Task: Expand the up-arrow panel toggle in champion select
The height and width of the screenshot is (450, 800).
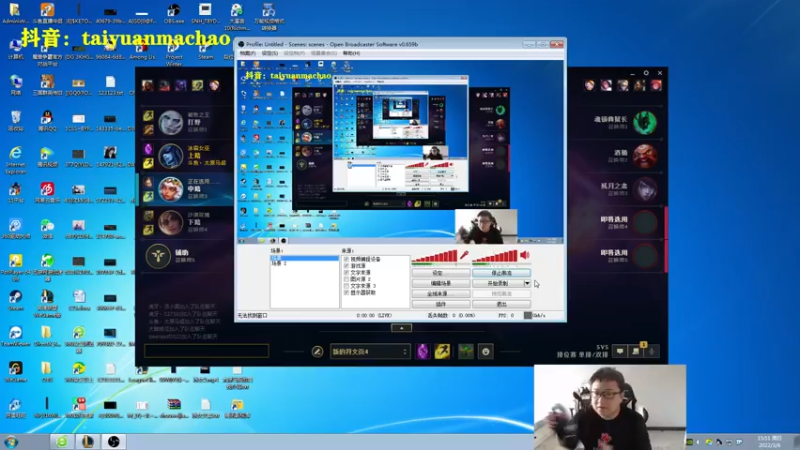Action: pos(402,328)
